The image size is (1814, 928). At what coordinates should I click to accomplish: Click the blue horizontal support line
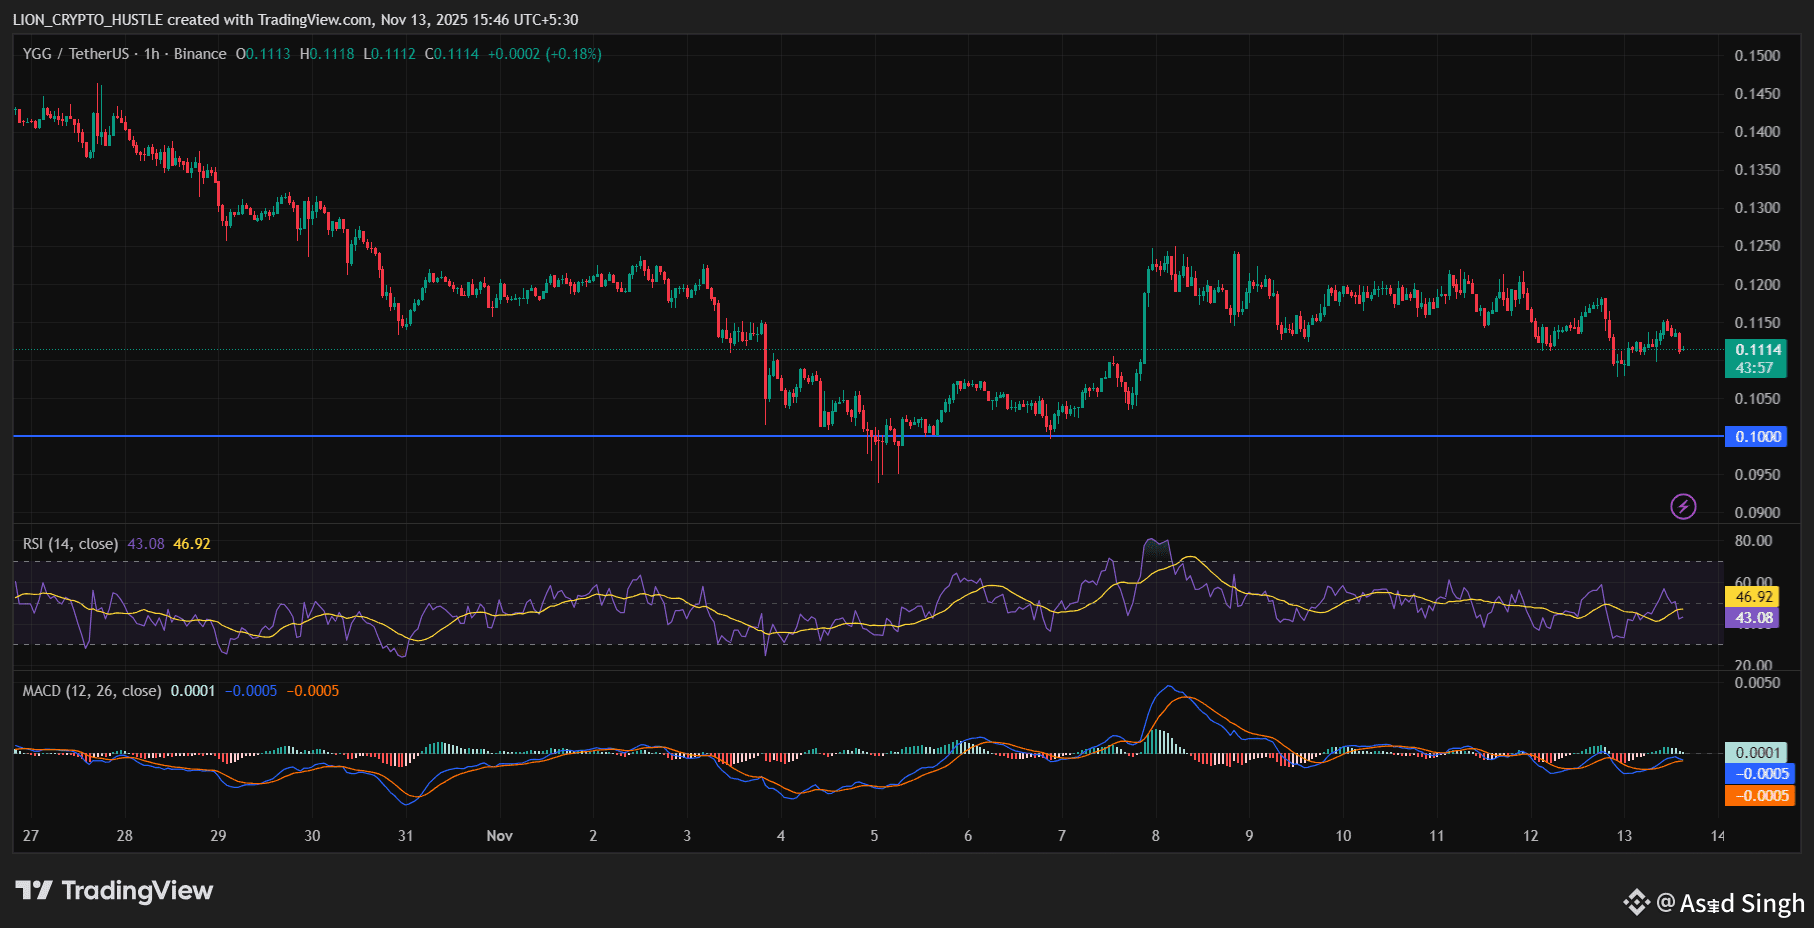coord(600,436)
